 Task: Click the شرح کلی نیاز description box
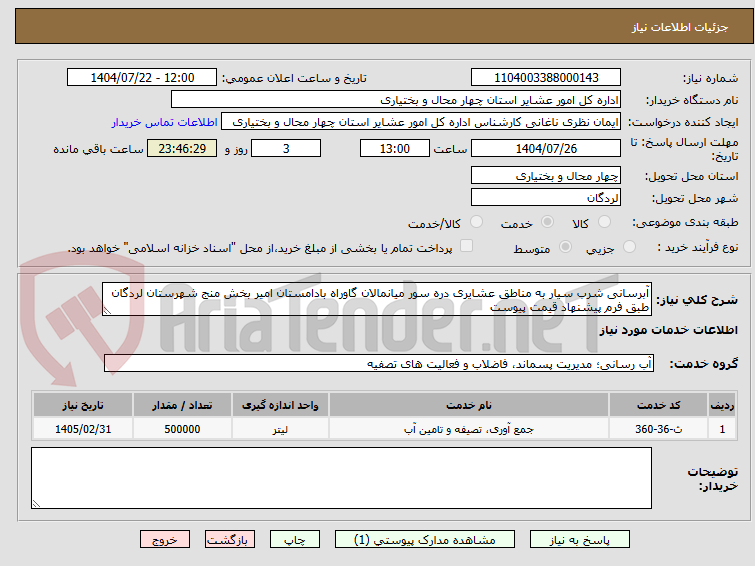point(377,300)
